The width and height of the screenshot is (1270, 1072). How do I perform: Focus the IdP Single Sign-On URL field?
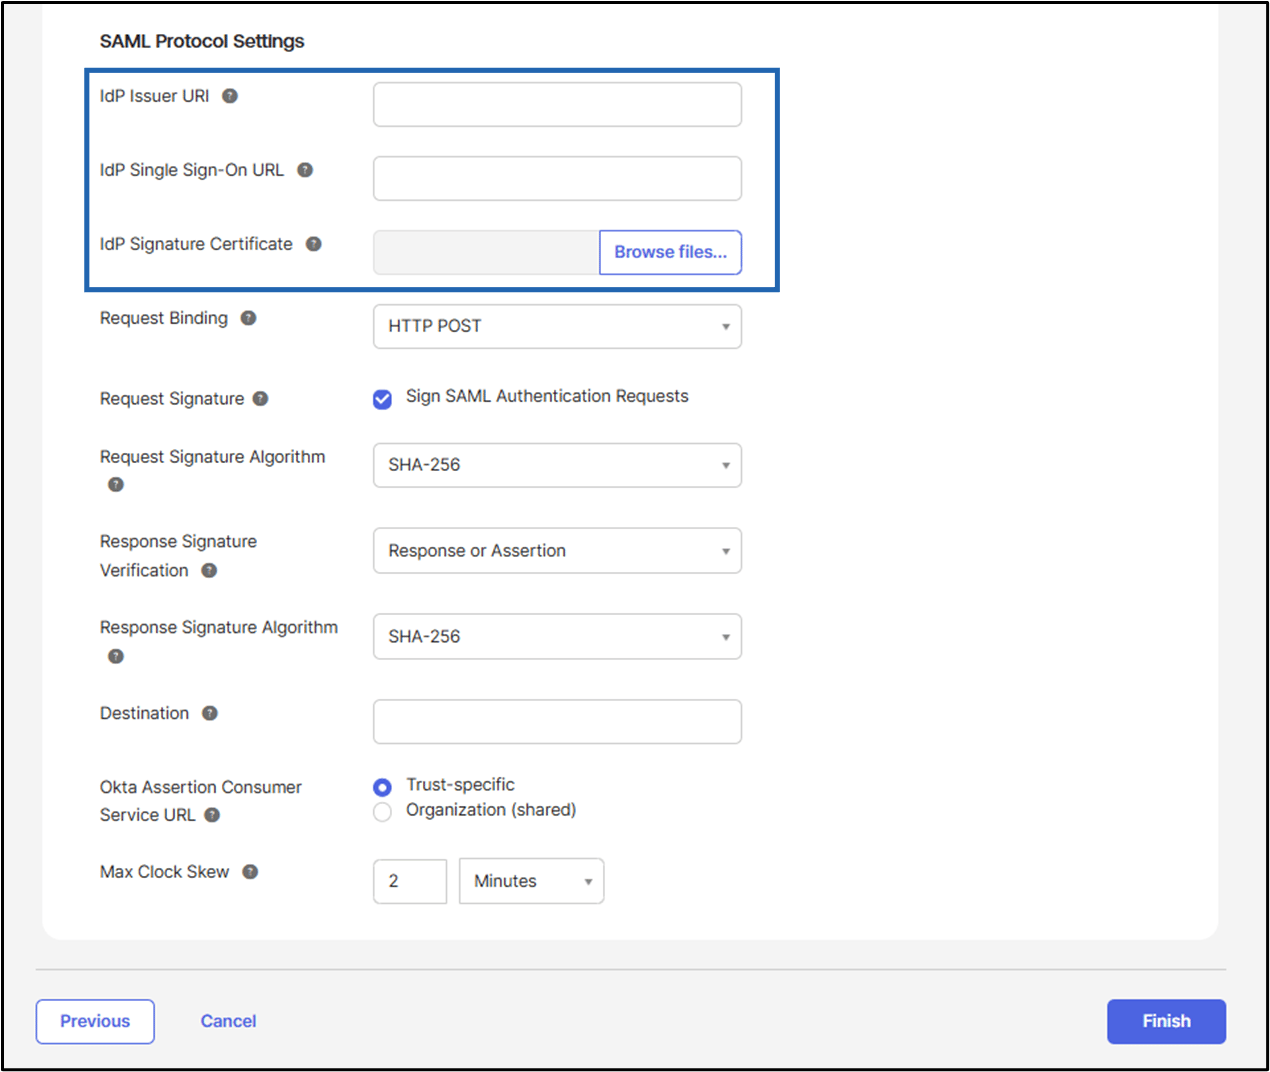(557, 178)
